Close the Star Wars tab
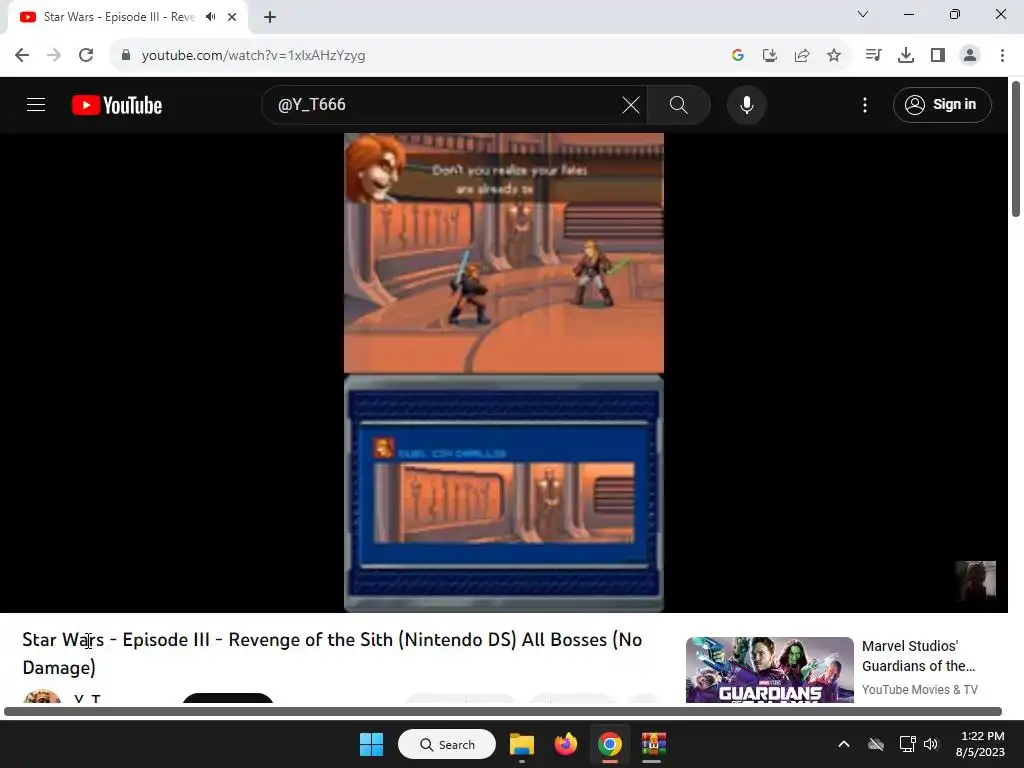Image resolution: width=1024 pixels, height=768 pixels. (232, 17)
